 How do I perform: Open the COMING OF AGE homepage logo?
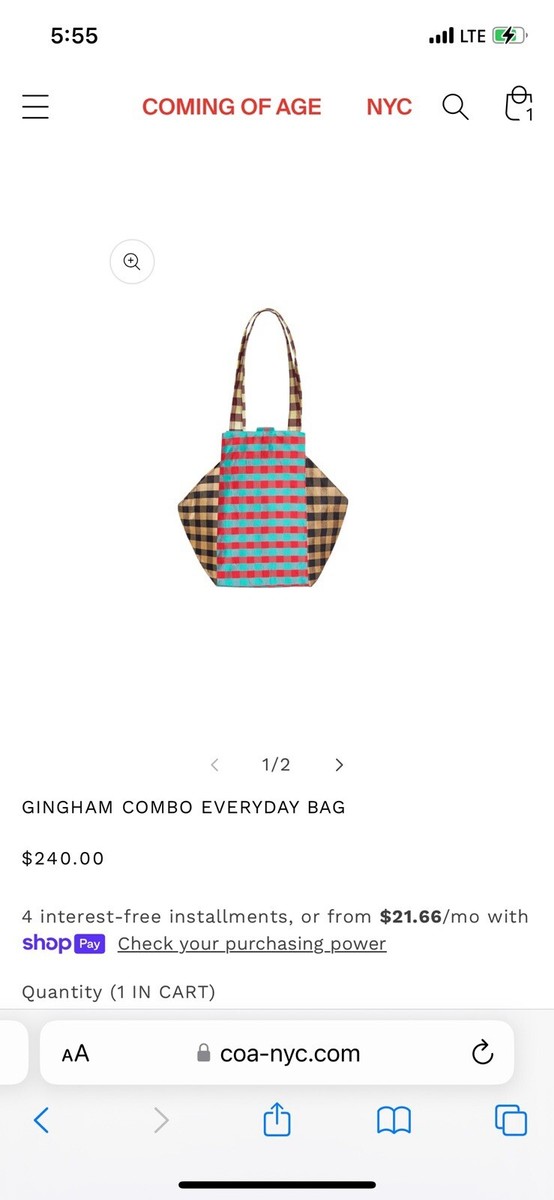[232, 107]
